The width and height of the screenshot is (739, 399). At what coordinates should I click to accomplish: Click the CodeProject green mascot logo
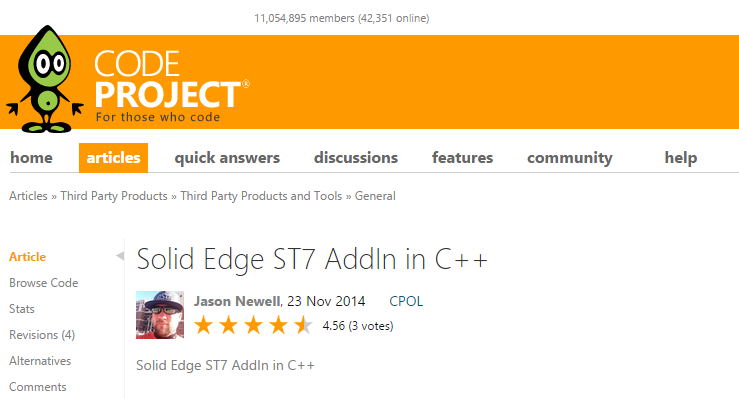pos(45,79)
